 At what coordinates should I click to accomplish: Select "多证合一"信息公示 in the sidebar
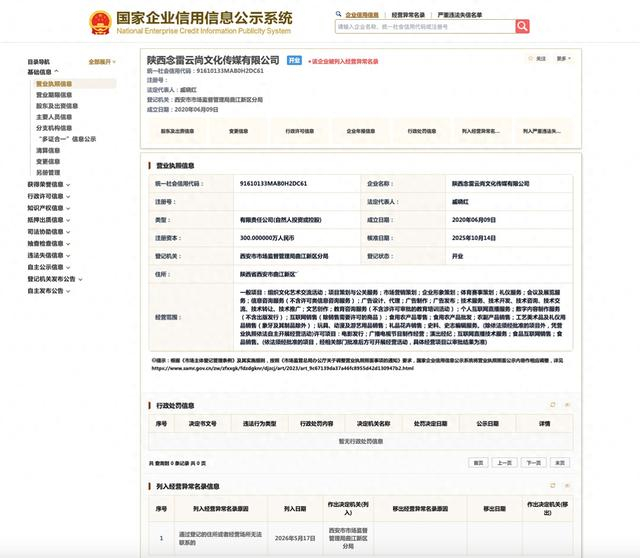click(67, 139)
